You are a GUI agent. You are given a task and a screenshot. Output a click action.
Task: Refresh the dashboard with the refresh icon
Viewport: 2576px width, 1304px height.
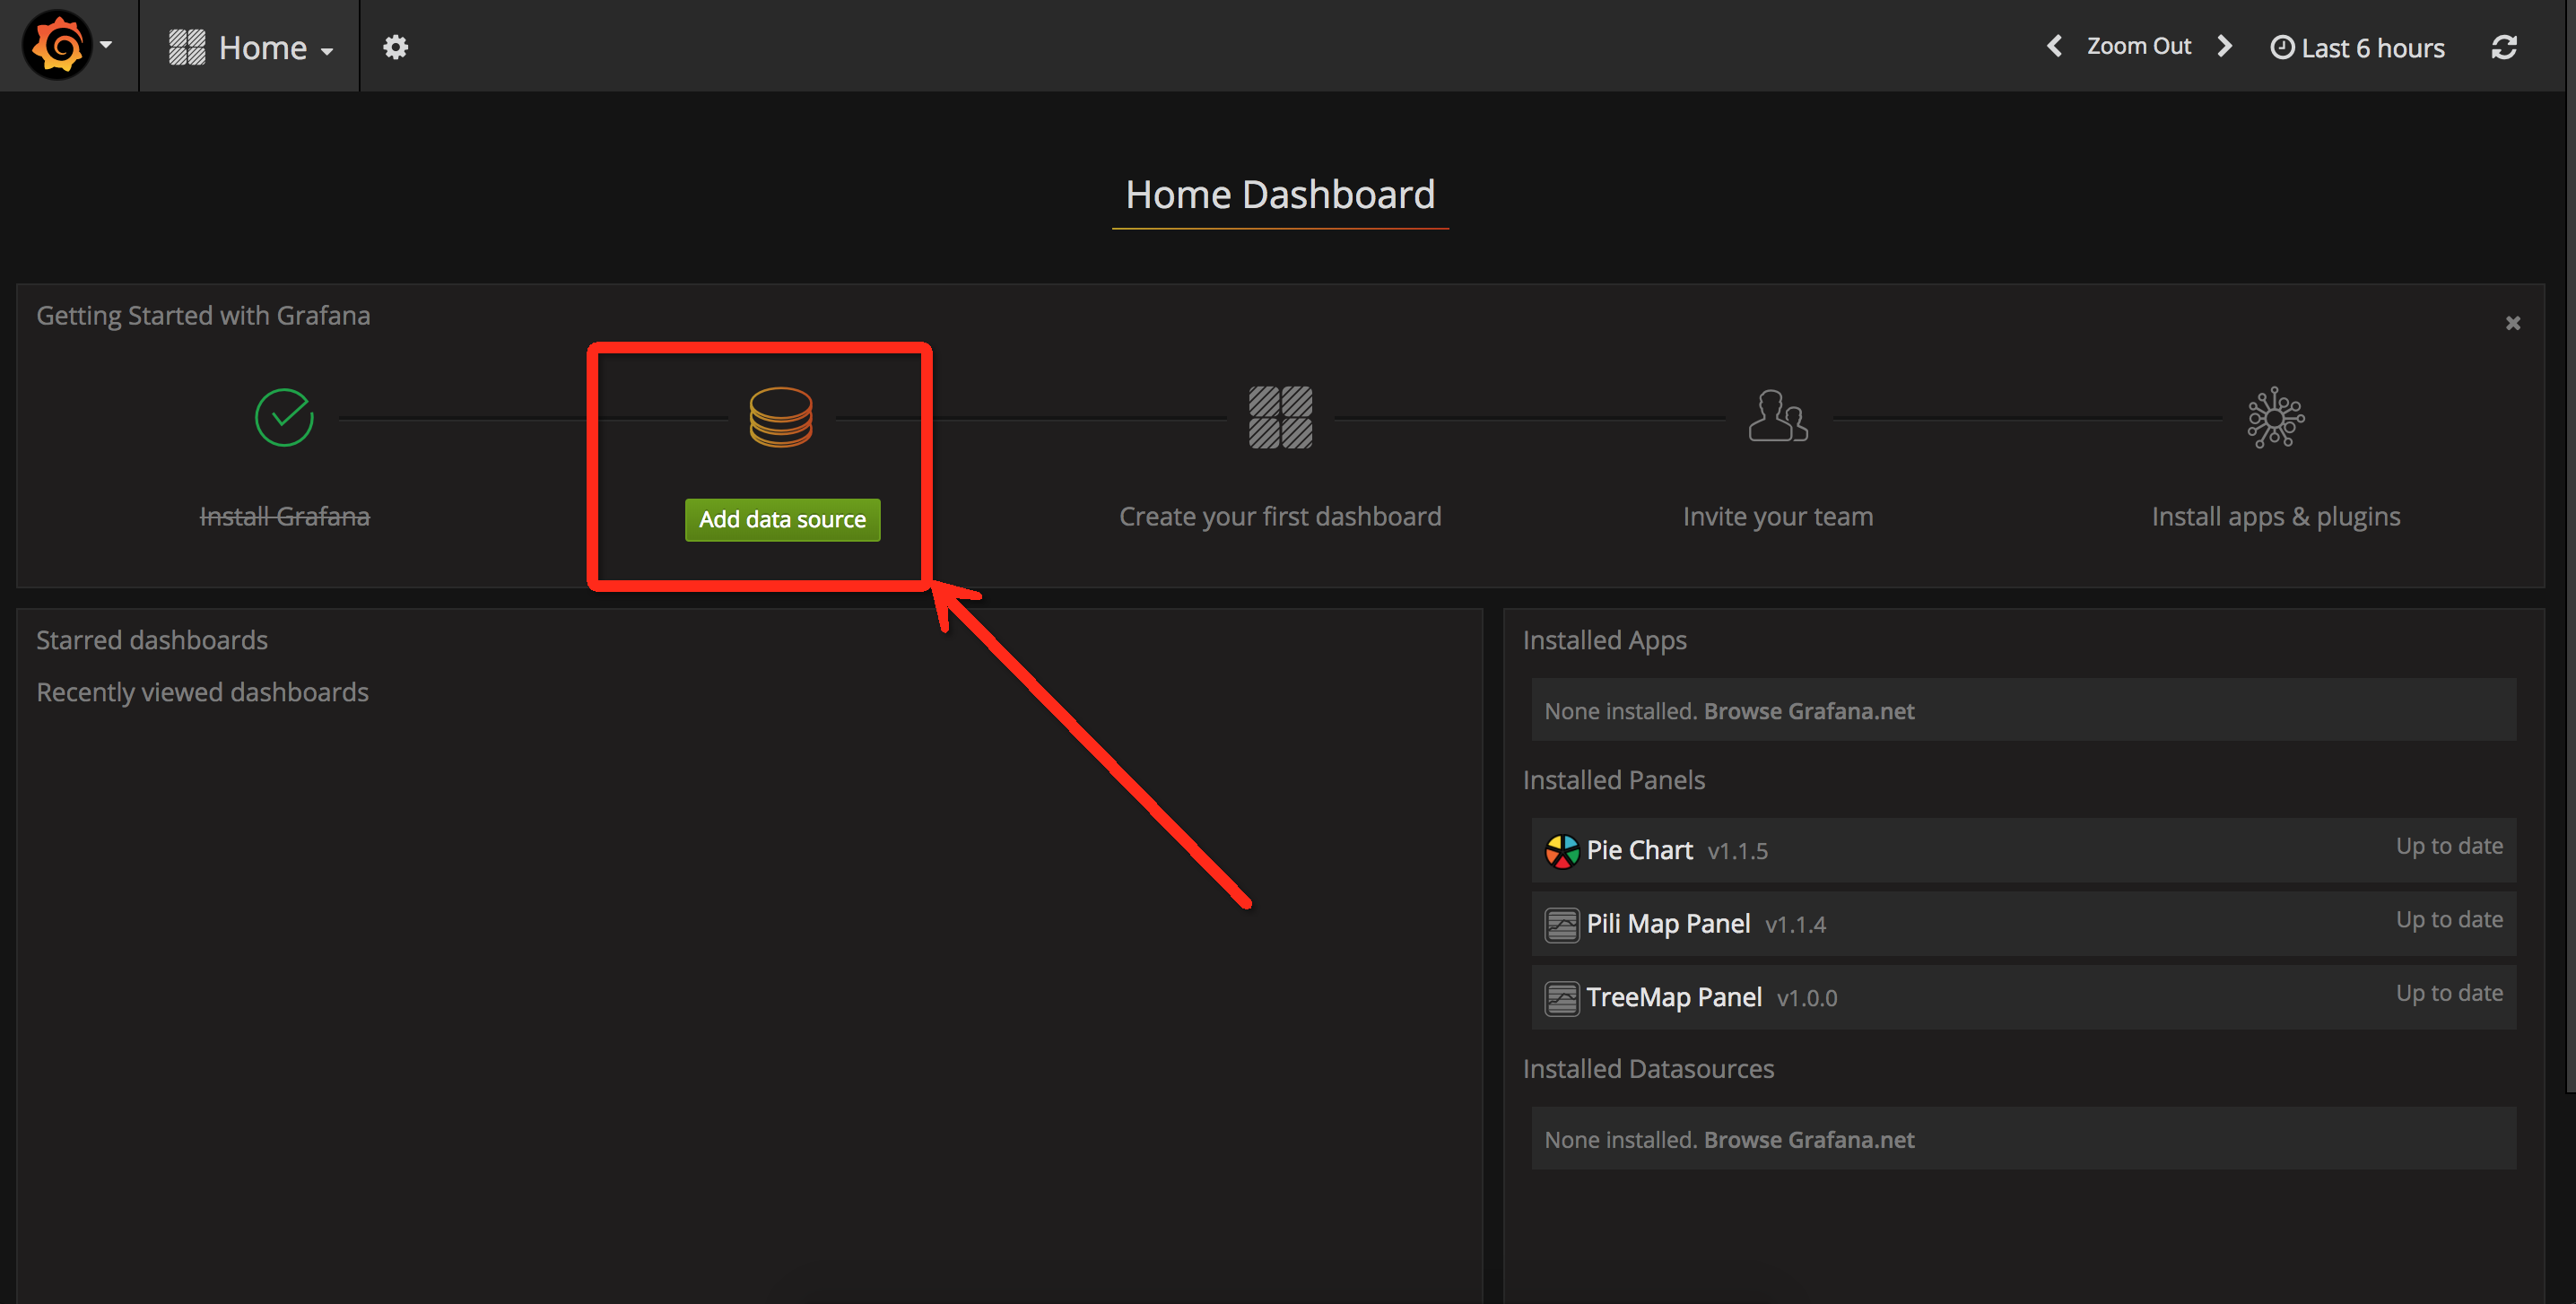[x=2504, y=47]
